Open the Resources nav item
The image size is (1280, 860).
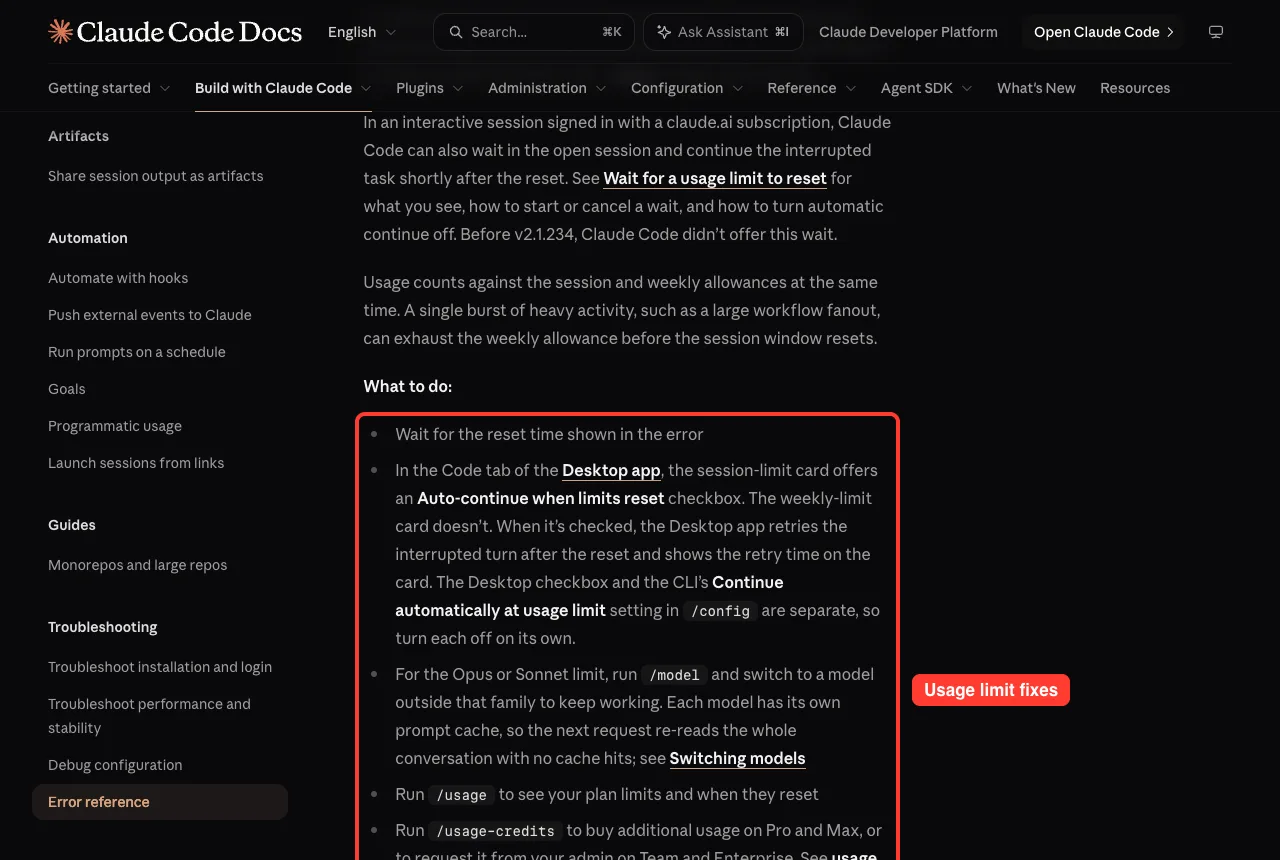tap(1135, 88)
